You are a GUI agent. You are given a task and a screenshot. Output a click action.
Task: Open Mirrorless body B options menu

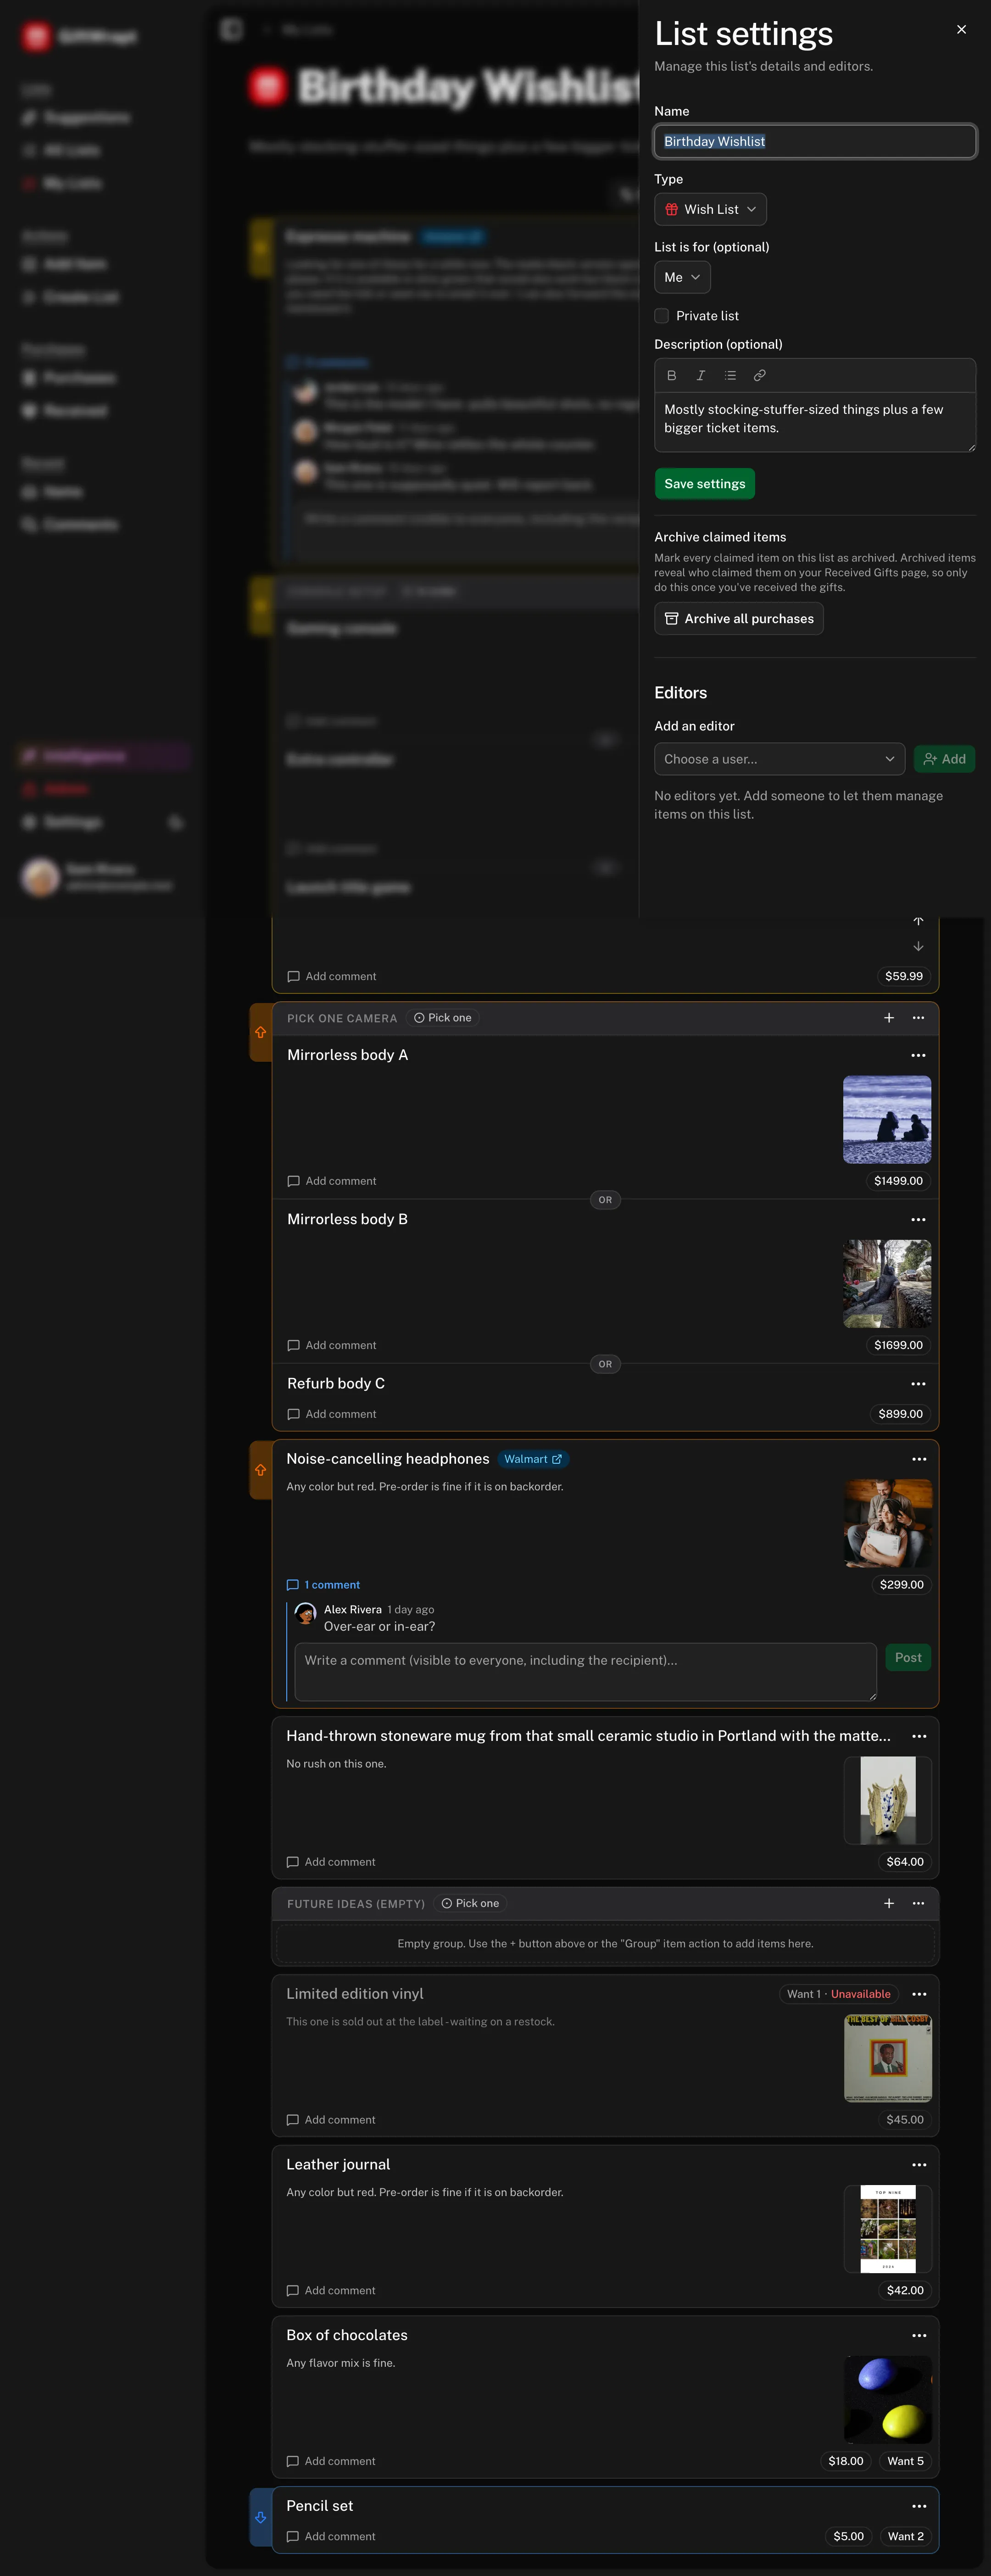point(918,1220)
